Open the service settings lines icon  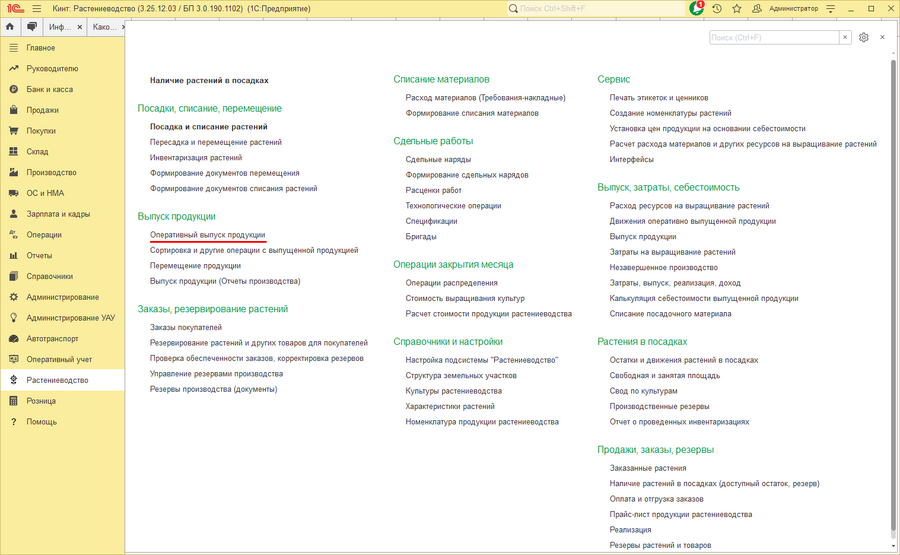831,9
